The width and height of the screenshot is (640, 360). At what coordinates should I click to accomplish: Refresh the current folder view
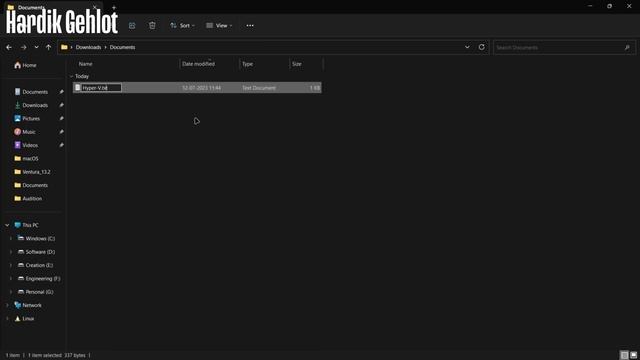[x=482, y=47]
